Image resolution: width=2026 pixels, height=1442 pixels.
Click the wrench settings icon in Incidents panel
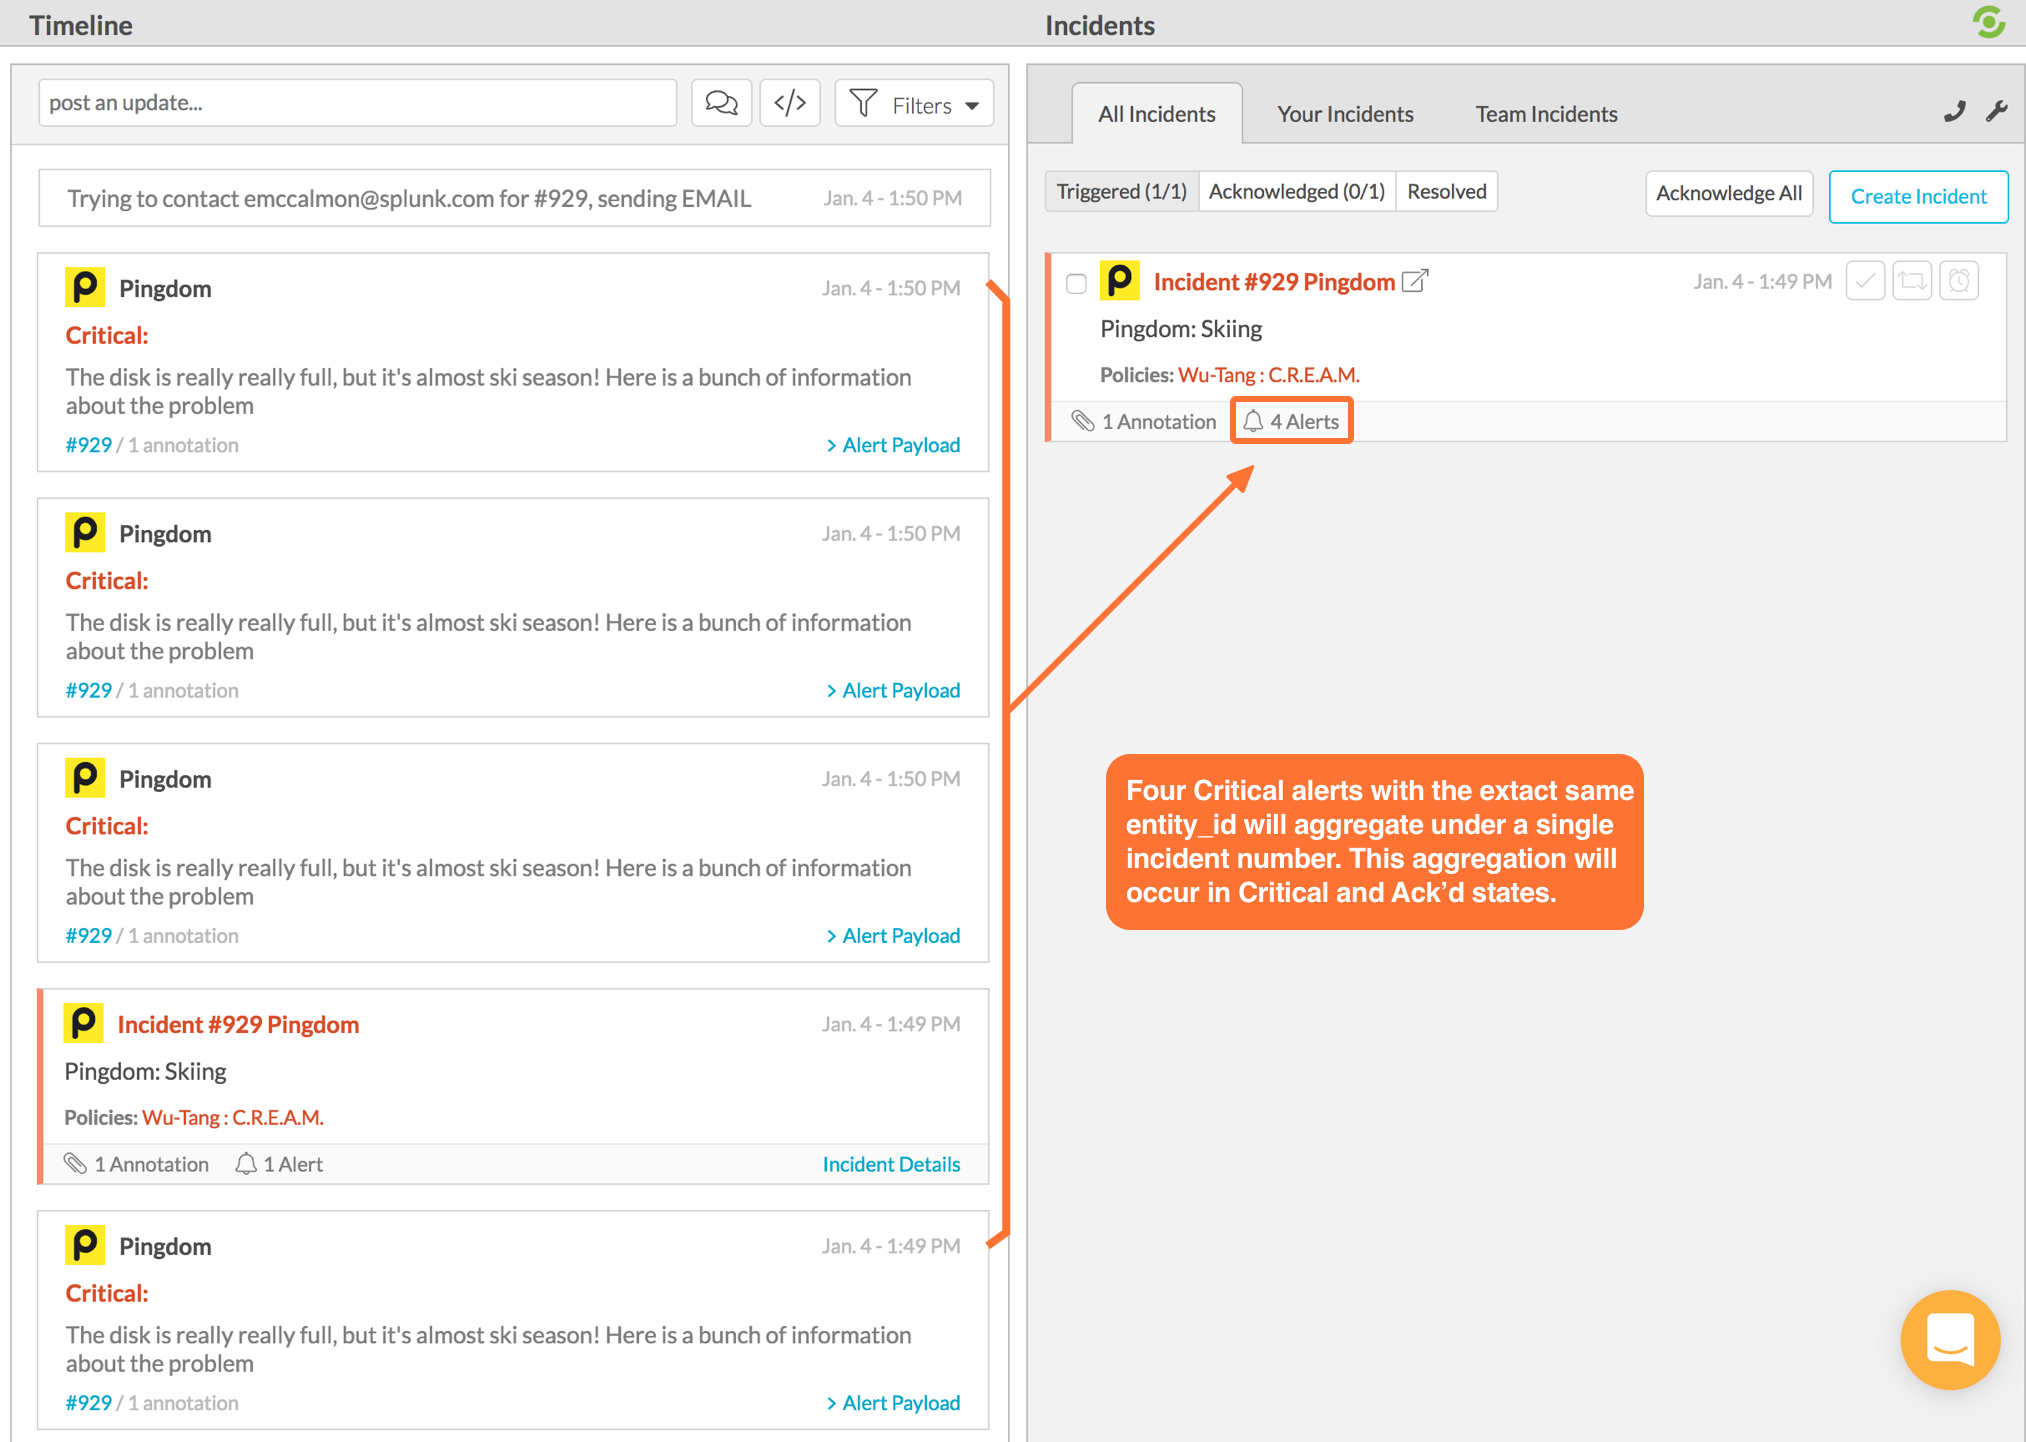(x=1996, y=112)
